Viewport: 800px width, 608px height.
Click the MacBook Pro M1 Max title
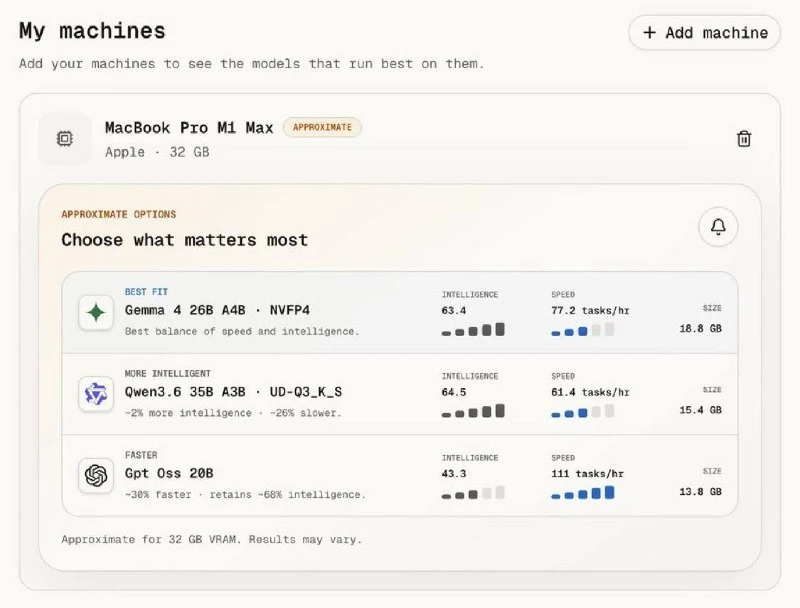click(x=189, y=128)
